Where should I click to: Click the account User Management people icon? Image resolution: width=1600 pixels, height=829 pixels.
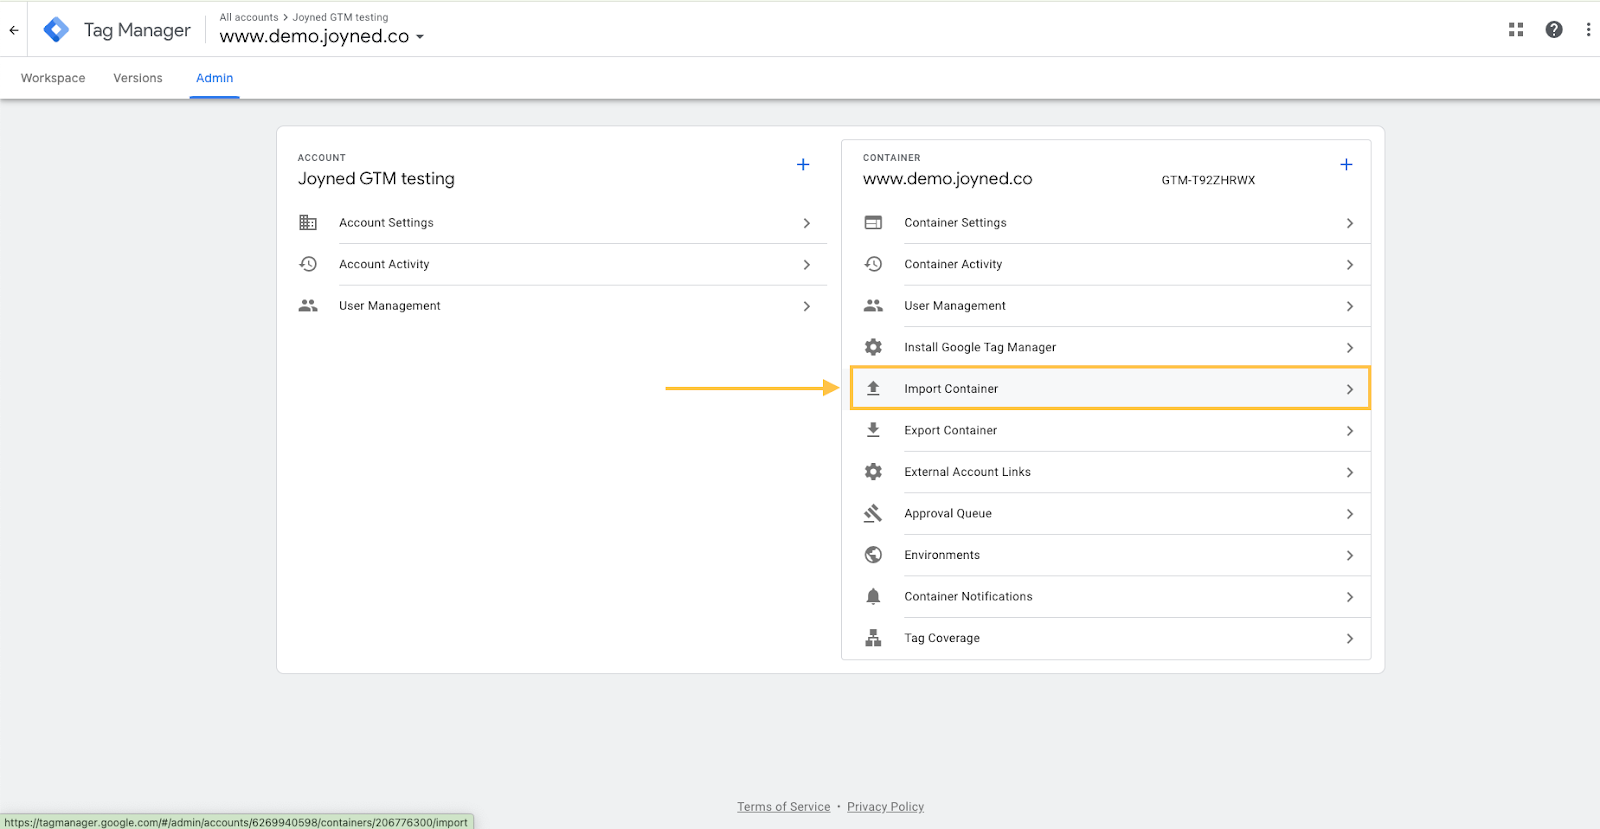tap(308, 306)
